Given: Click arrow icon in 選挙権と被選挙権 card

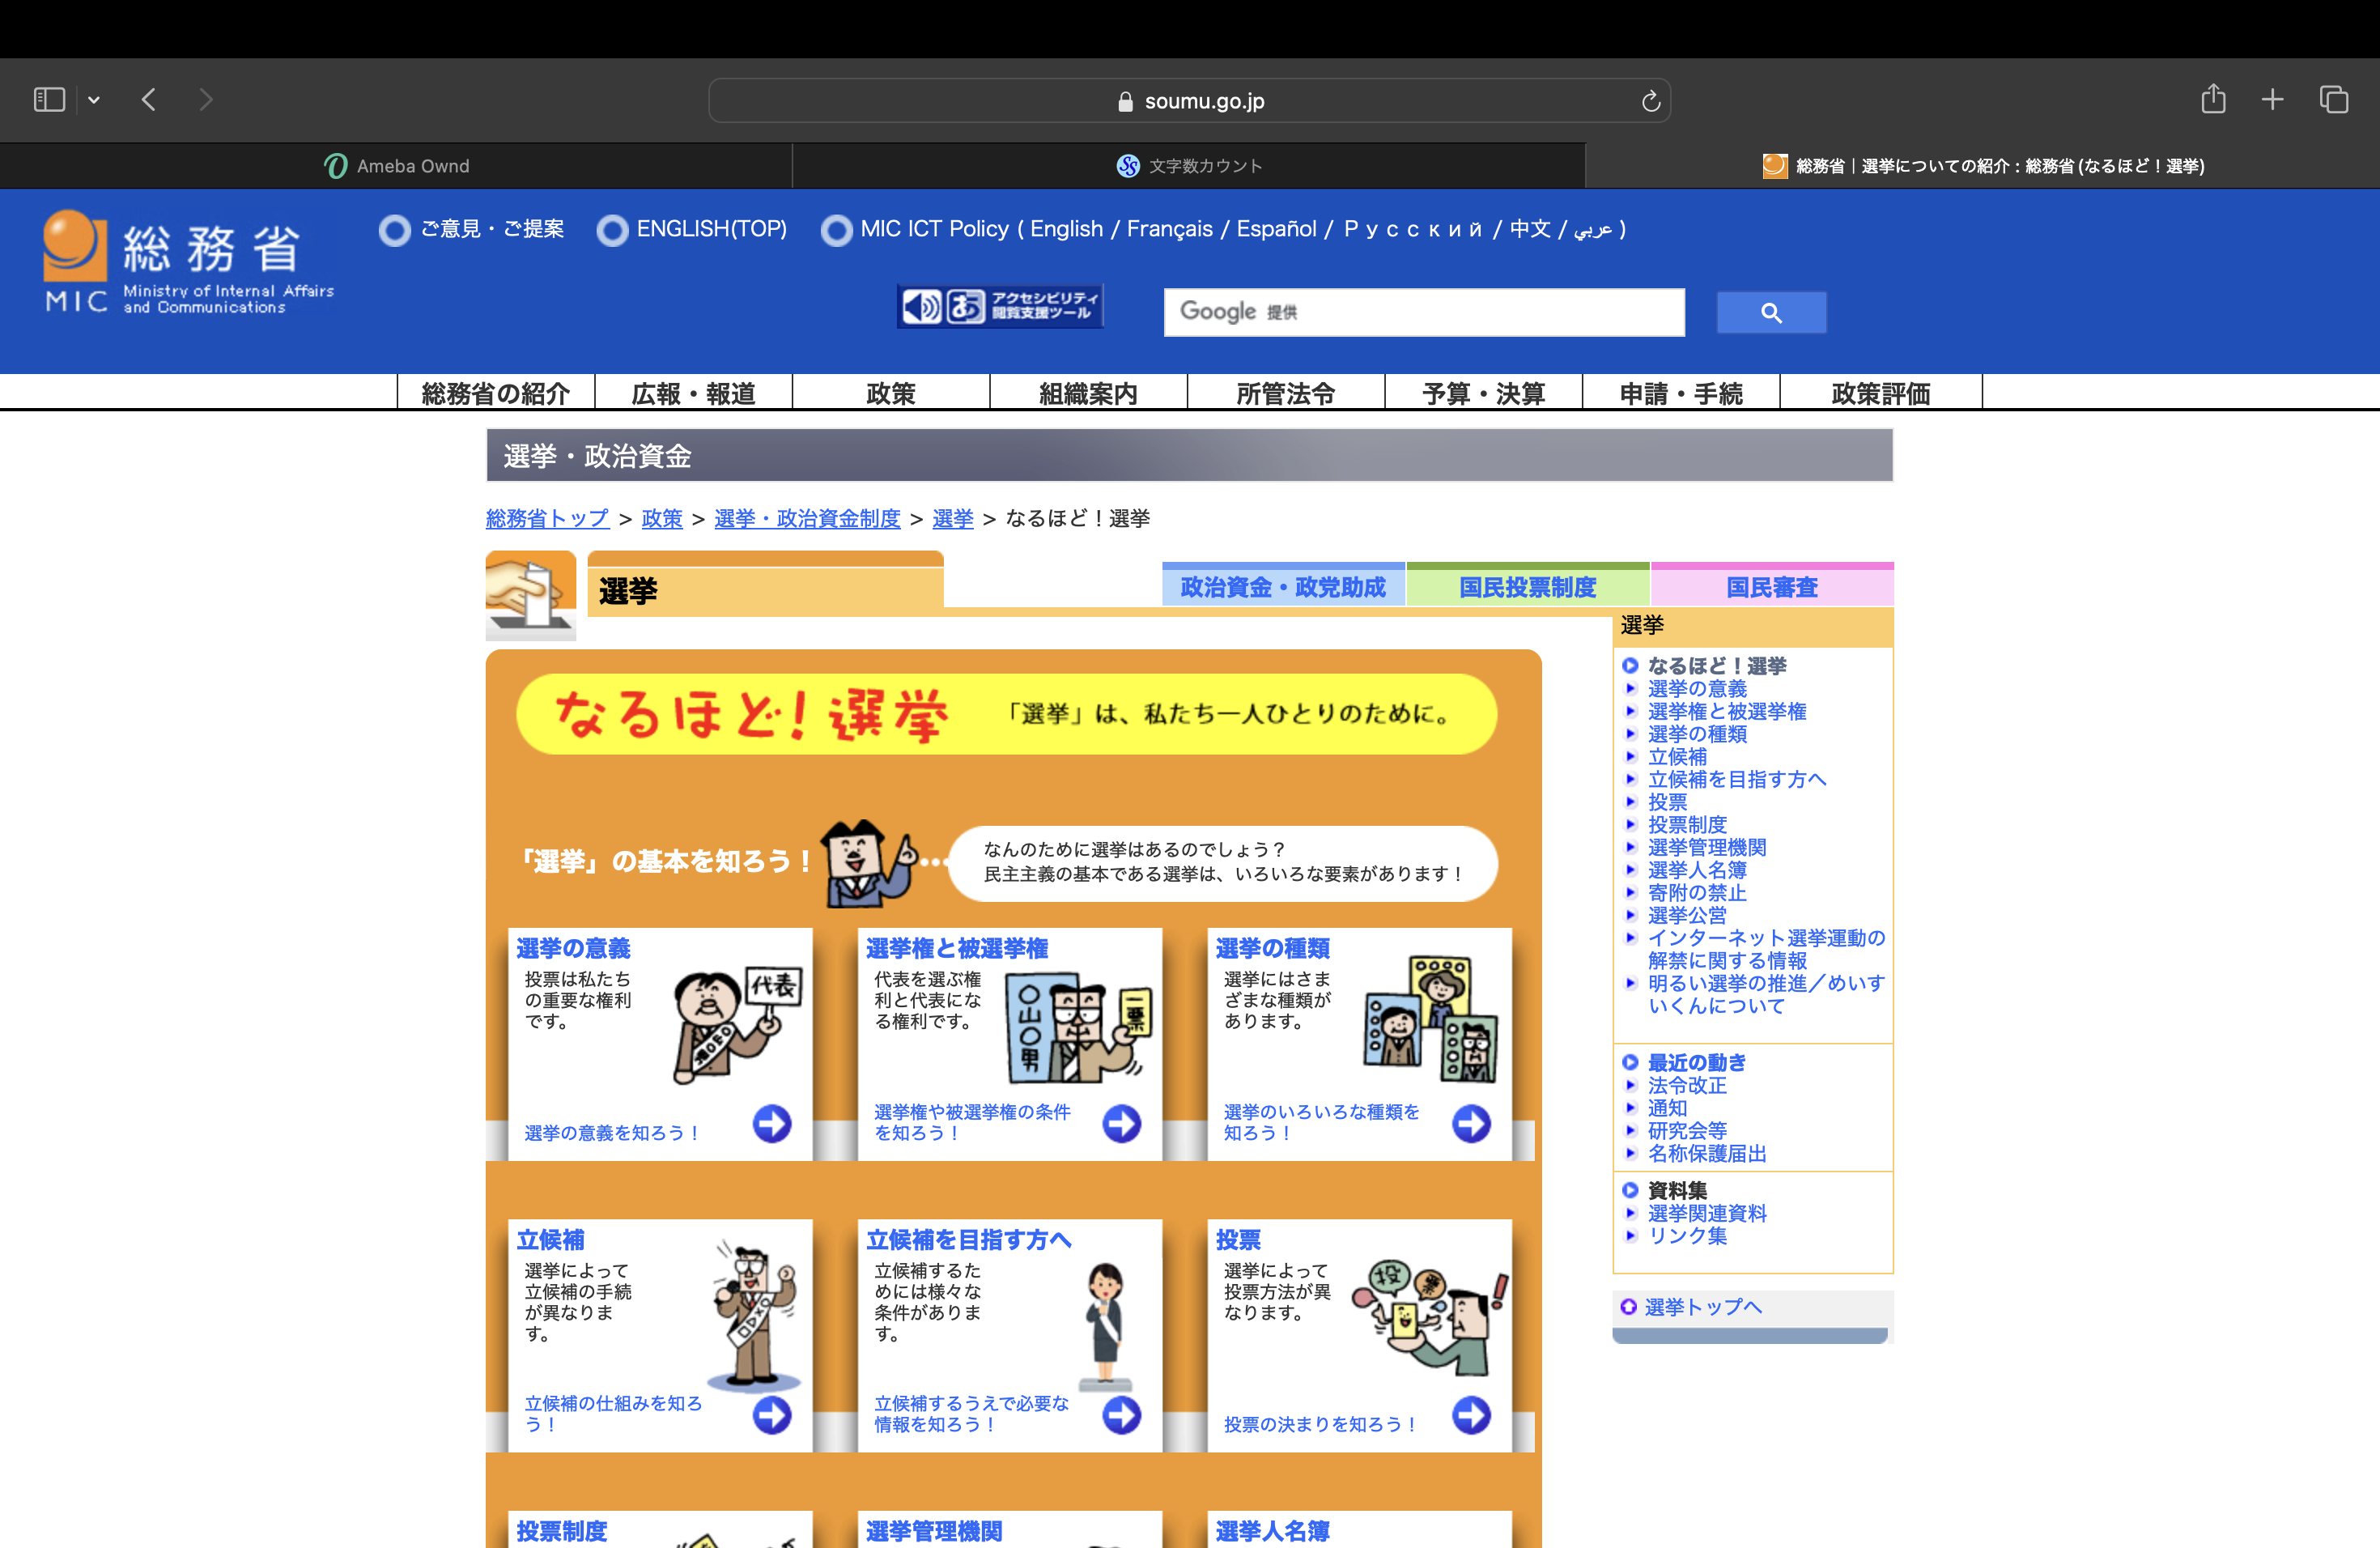Looking at the screenshot, I should [x=1122, y=1123].
